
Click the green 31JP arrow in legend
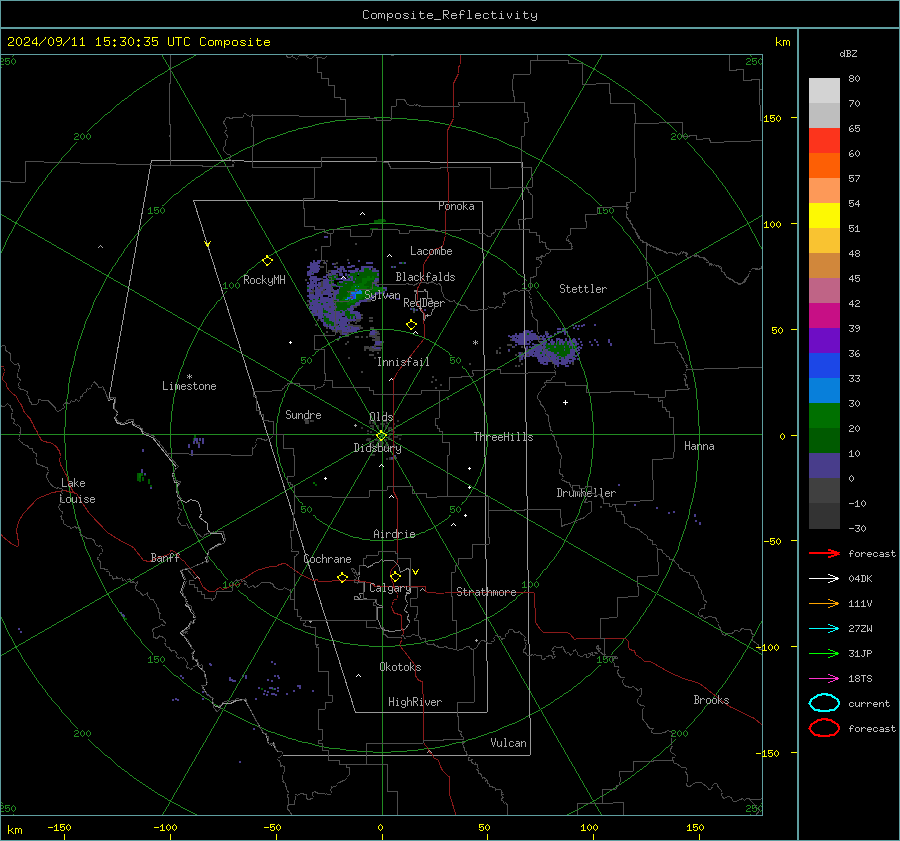[824, 653]
